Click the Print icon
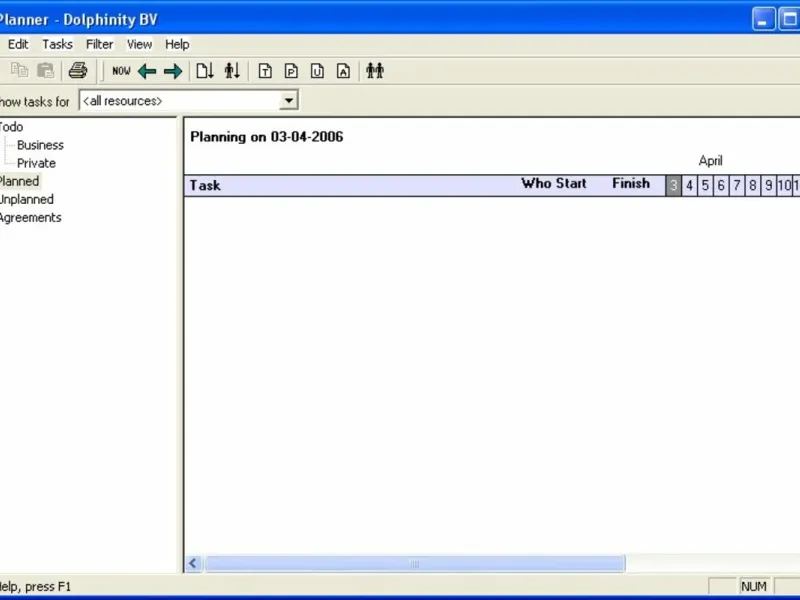This screenshot has width=800, height=600. (x=78, y=70)
